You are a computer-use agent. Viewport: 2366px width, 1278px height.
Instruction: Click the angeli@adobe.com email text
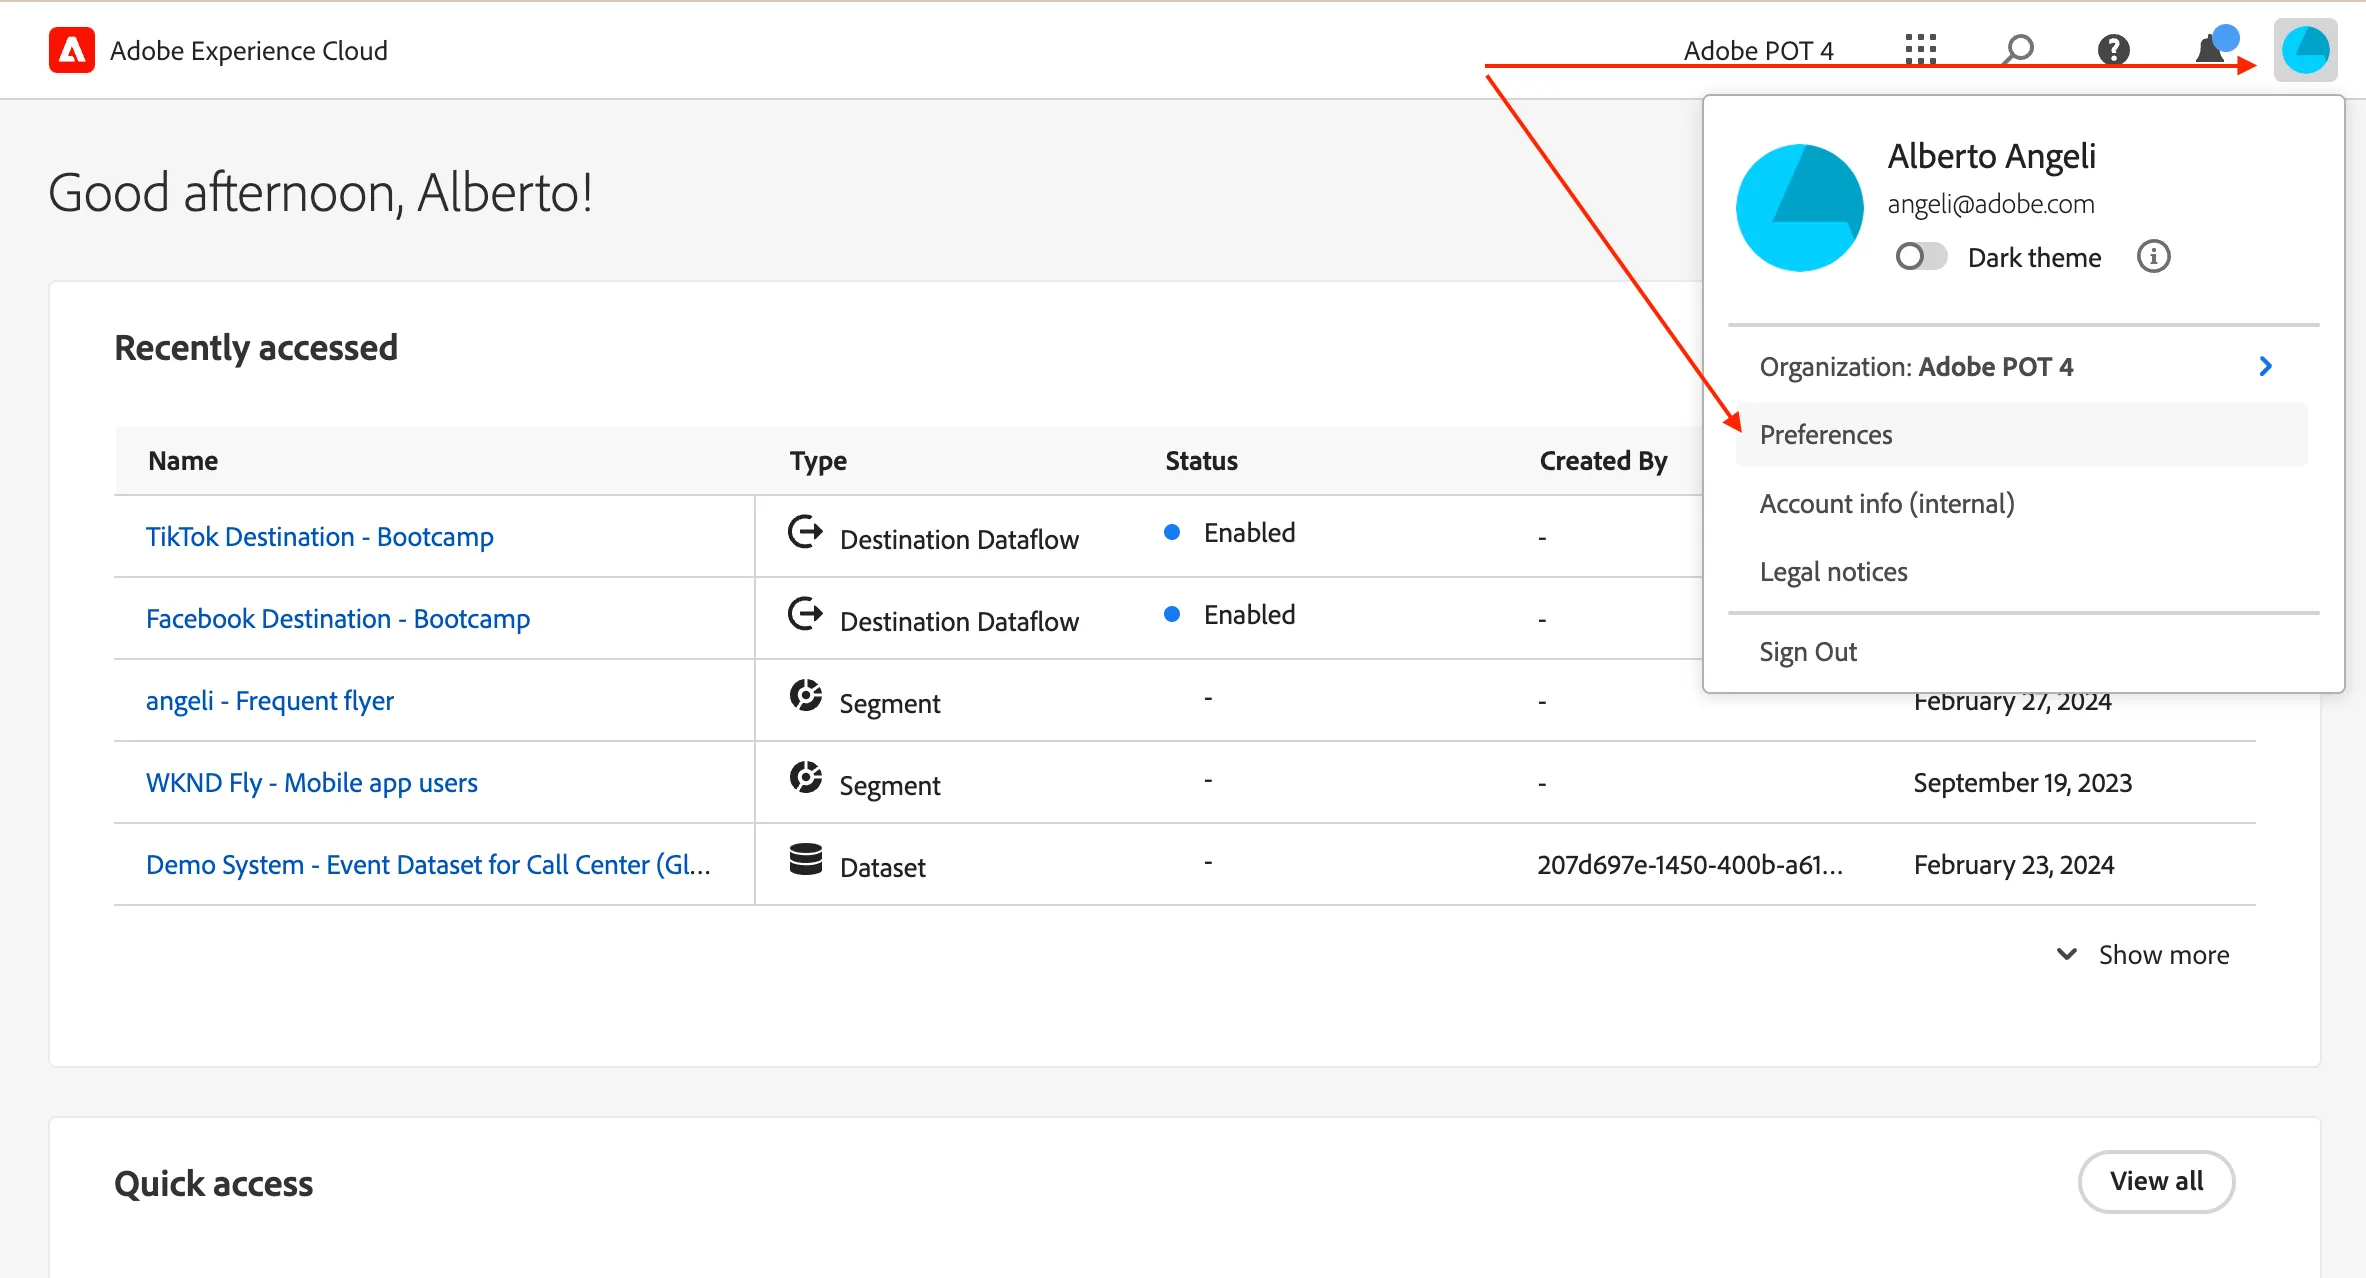tap(1990, 204)
